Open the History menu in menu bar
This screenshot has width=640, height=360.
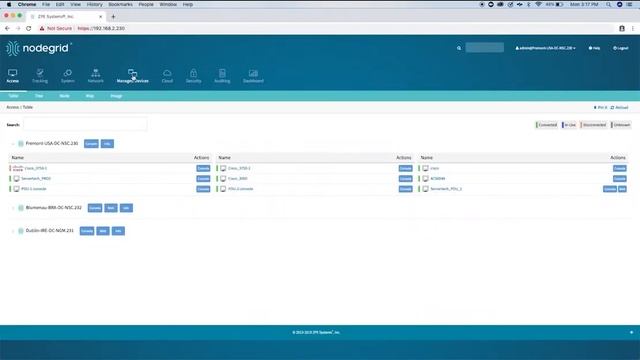pos(94,4)
